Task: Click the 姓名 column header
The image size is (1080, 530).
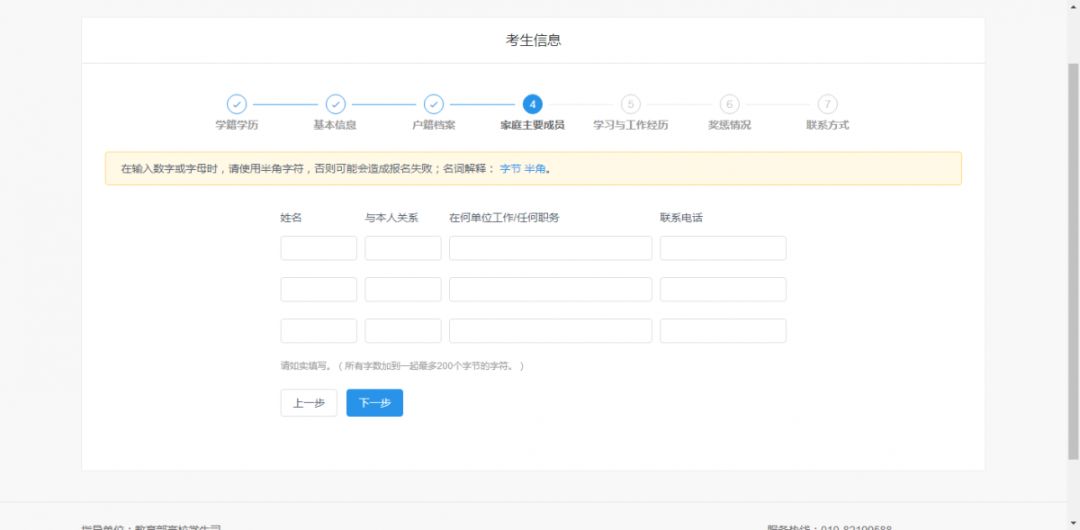Action: click(291, 218)
